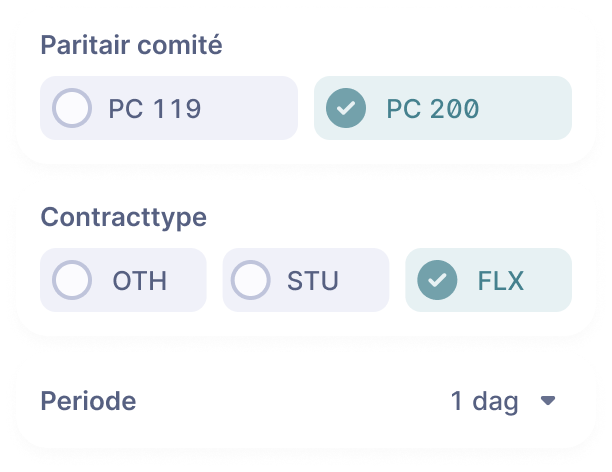
Task: Click the Contracttype heading
Action: tap(124, 217)
